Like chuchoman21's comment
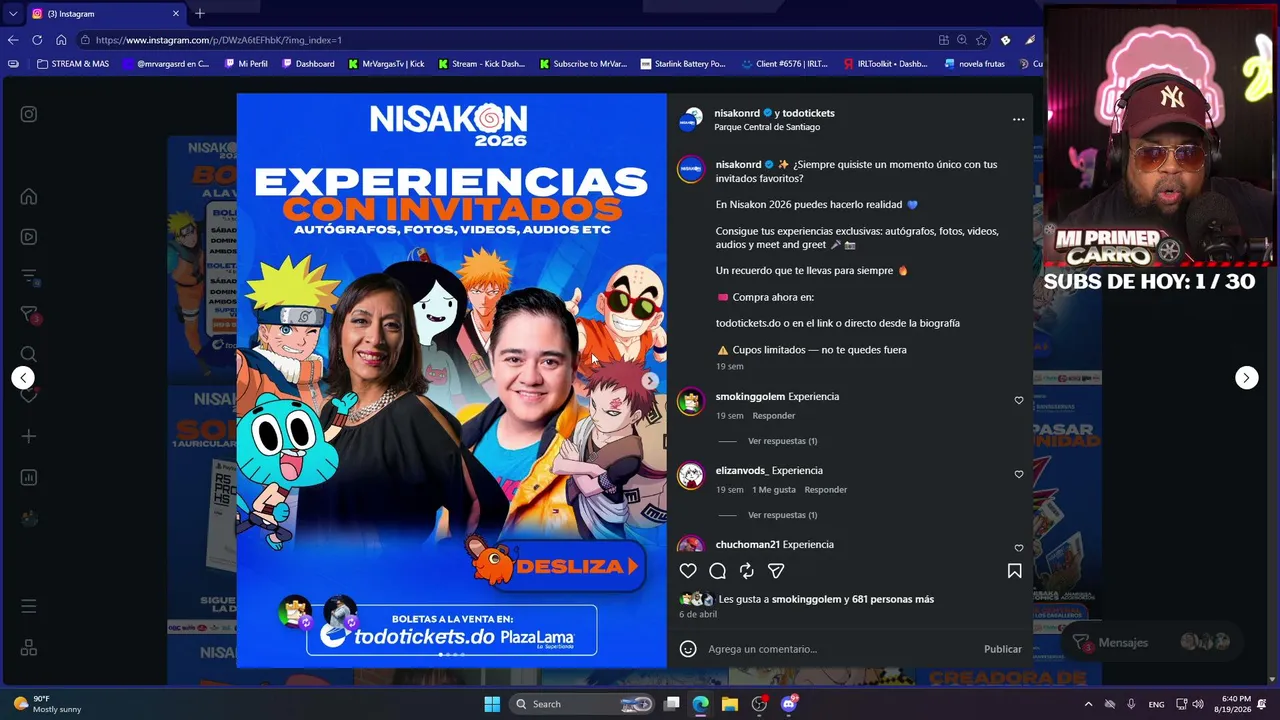Viewport: 1280px width, 720px height. (x=1019, y=548)
